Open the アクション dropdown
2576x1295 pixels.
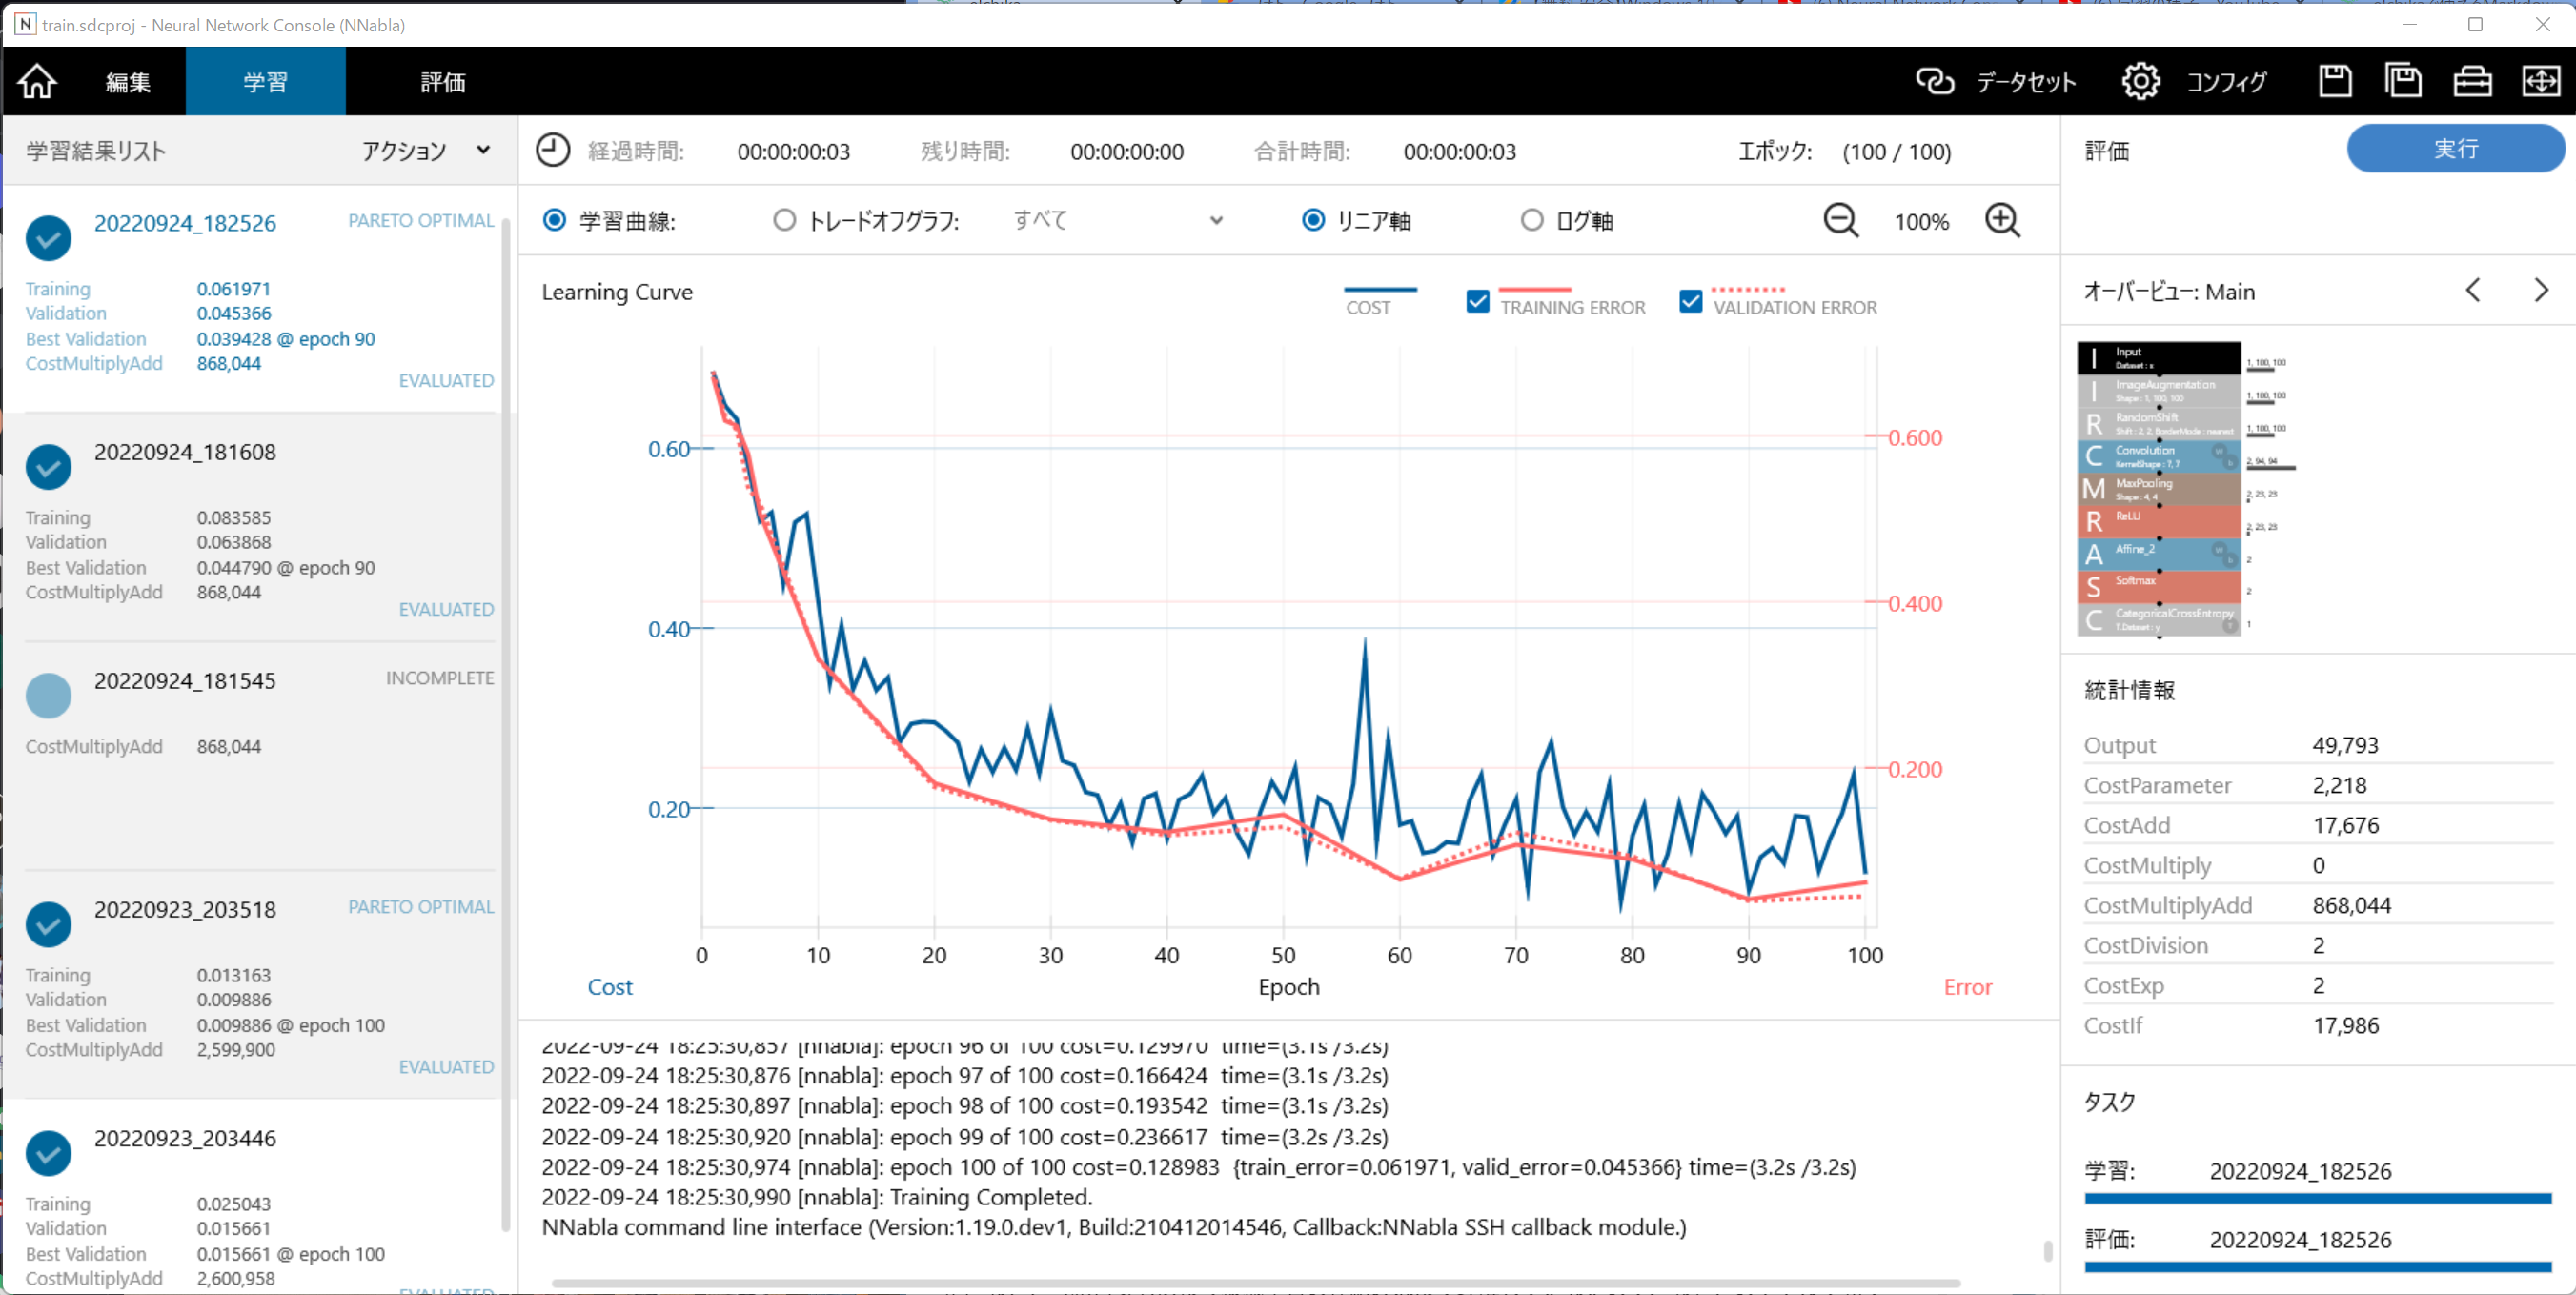425,150
